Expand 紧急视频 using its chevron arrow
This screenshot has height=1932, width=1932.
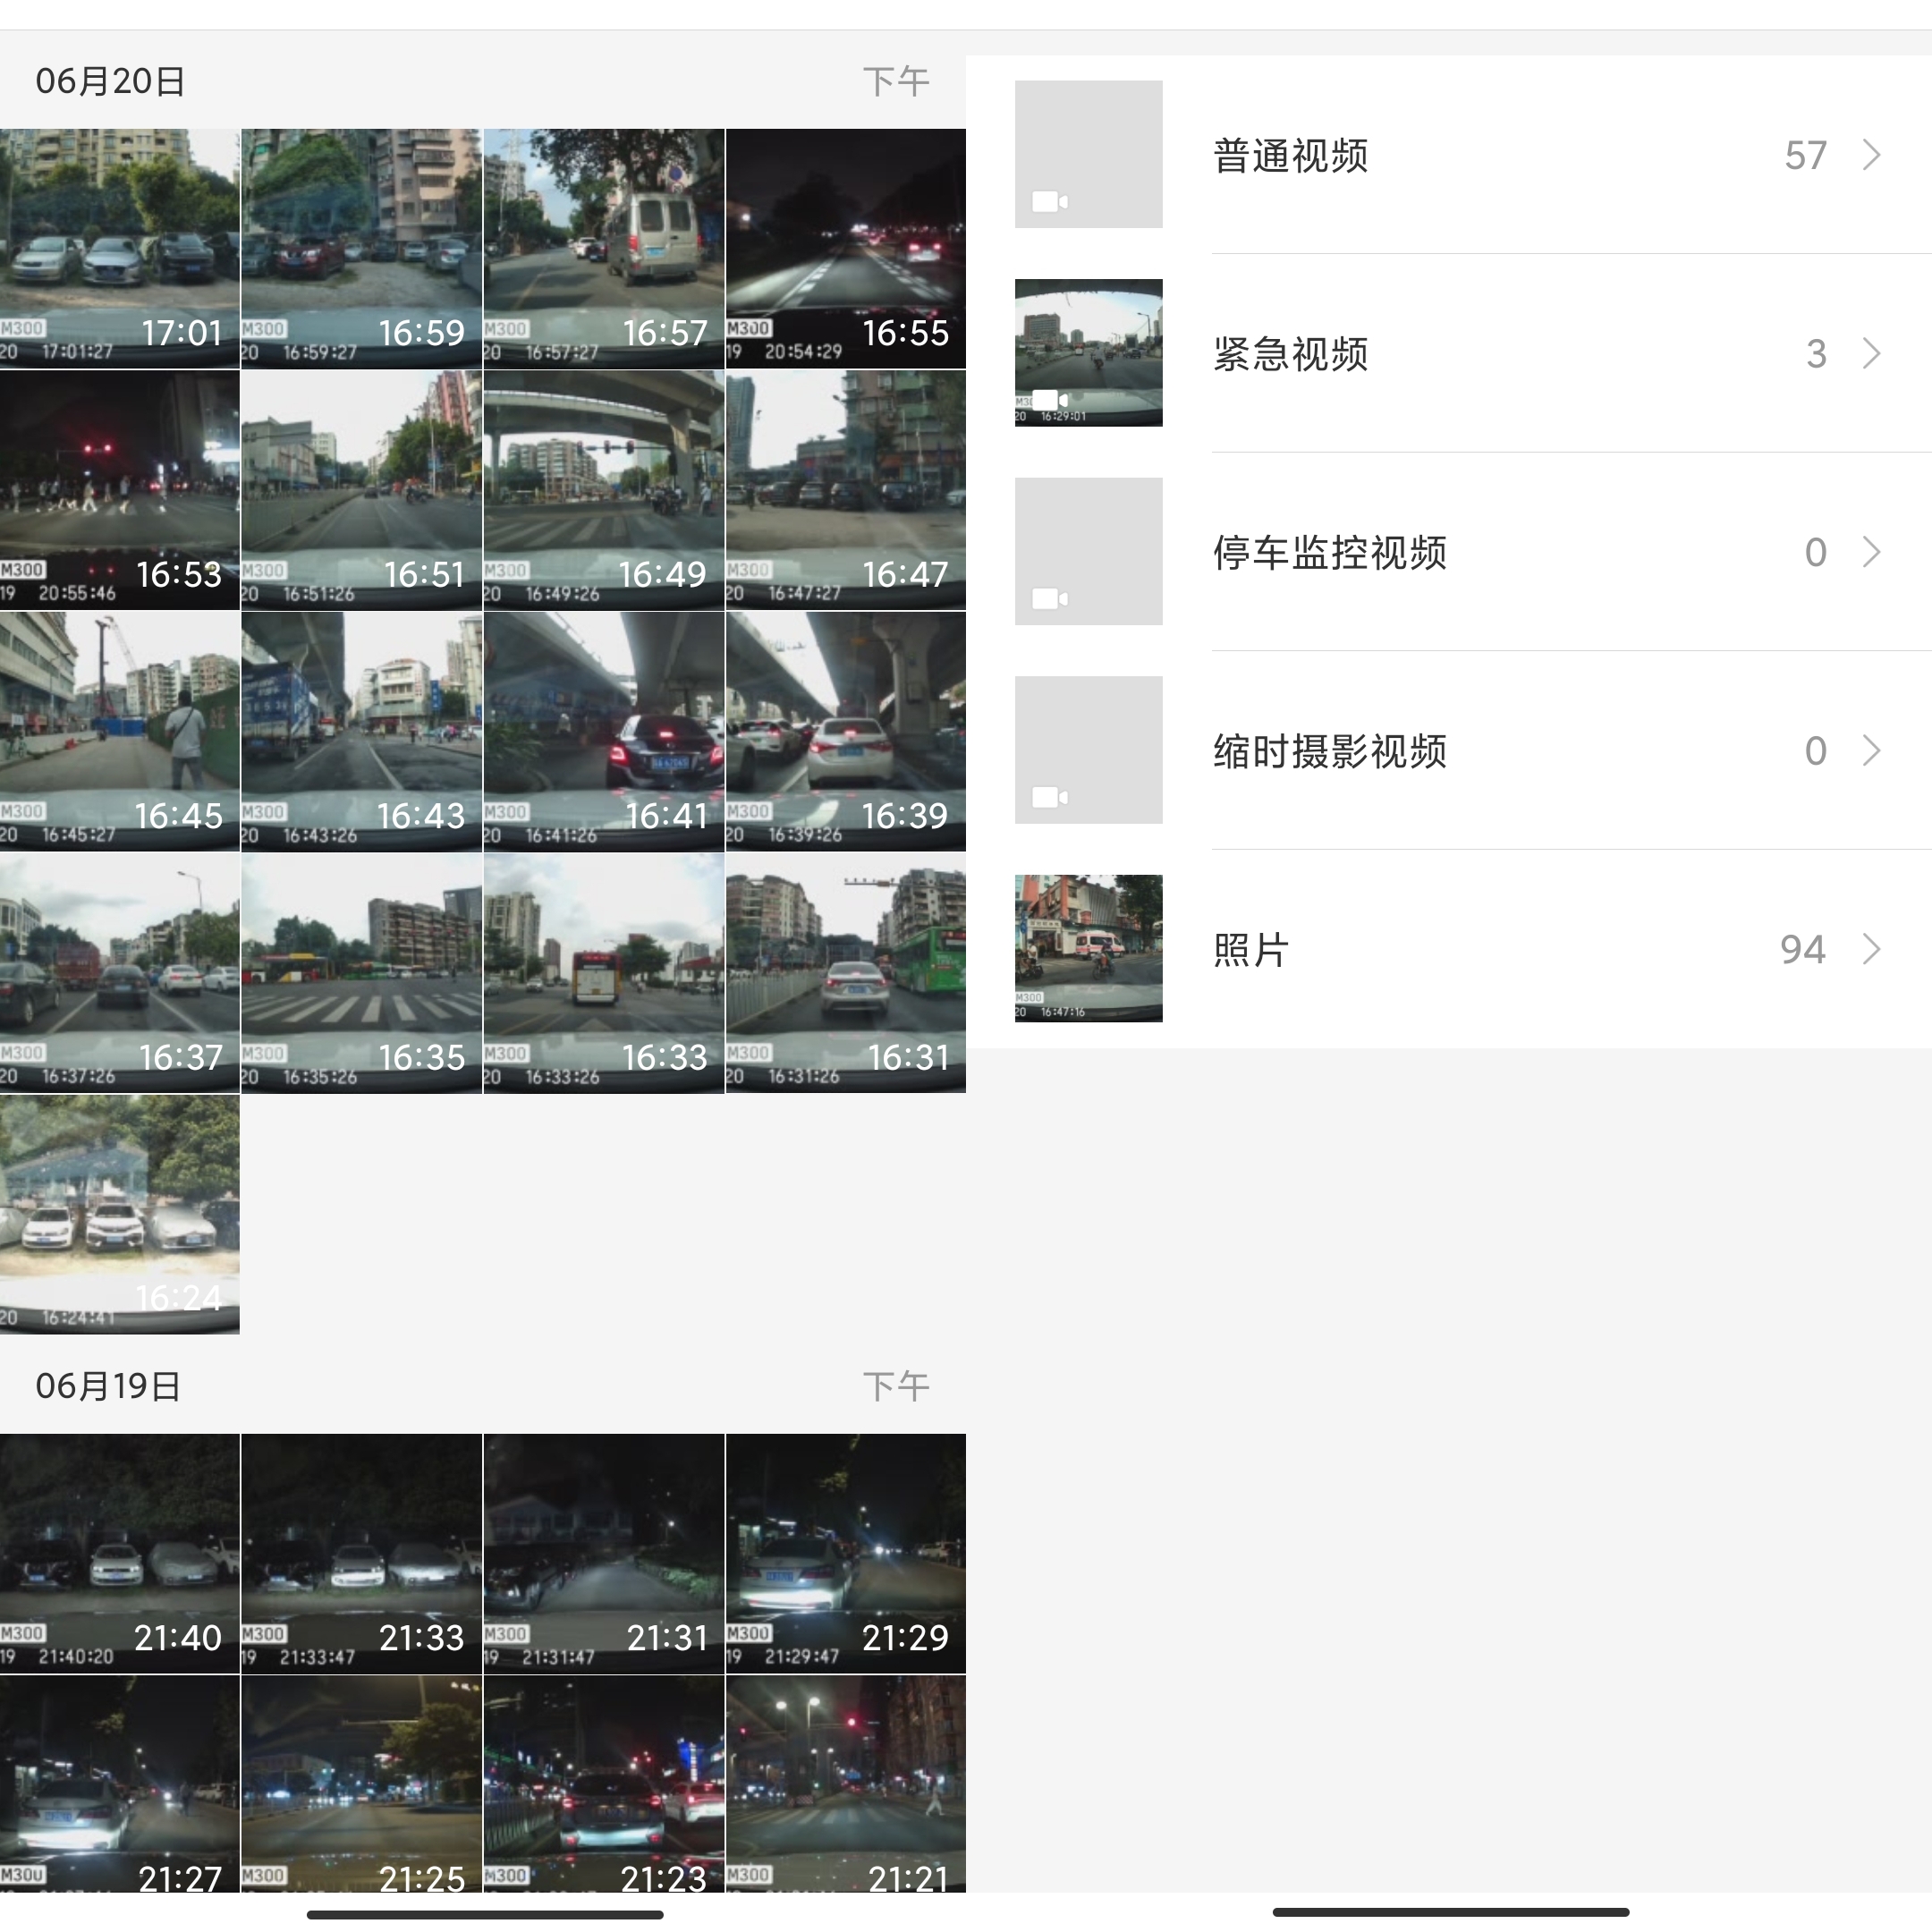(x=1871, y=353)
